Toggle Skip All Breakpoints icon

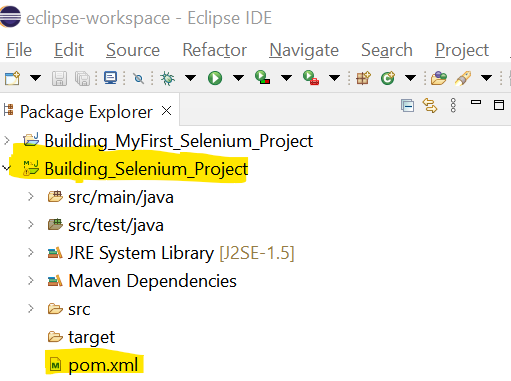click(138, 79)
